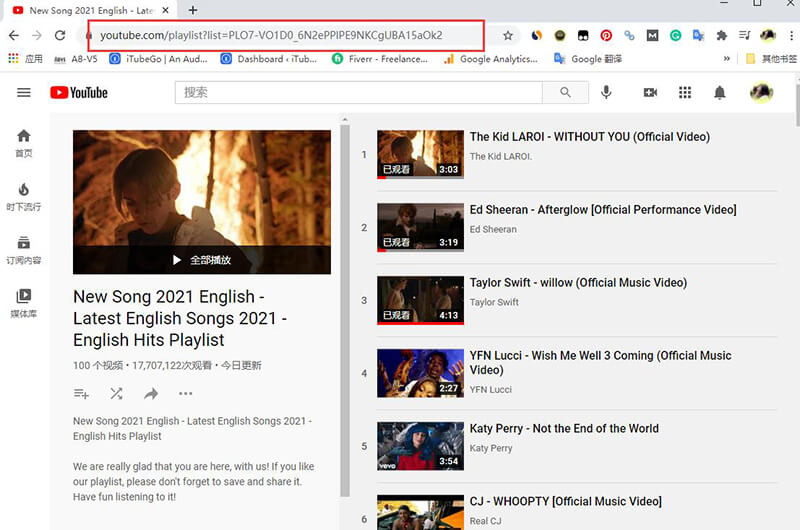The width and height of the screenshot is (800, 530).
Task: Open Katy Perry video thumbnail
Action: click(x=420, y=446)
